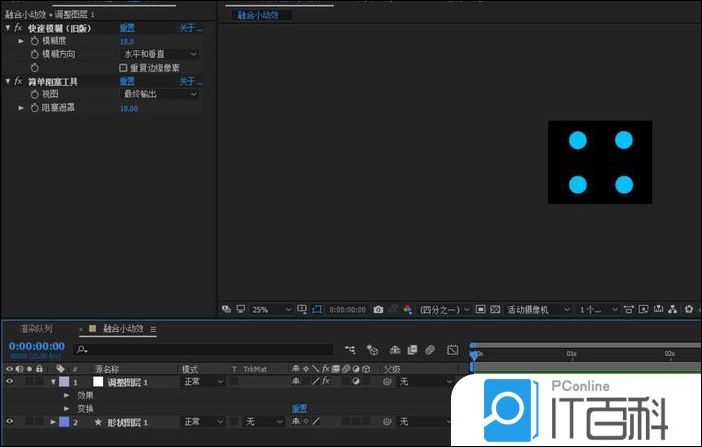
Task: Switch to the 渲染队列 tab
Action: point(36,328)
